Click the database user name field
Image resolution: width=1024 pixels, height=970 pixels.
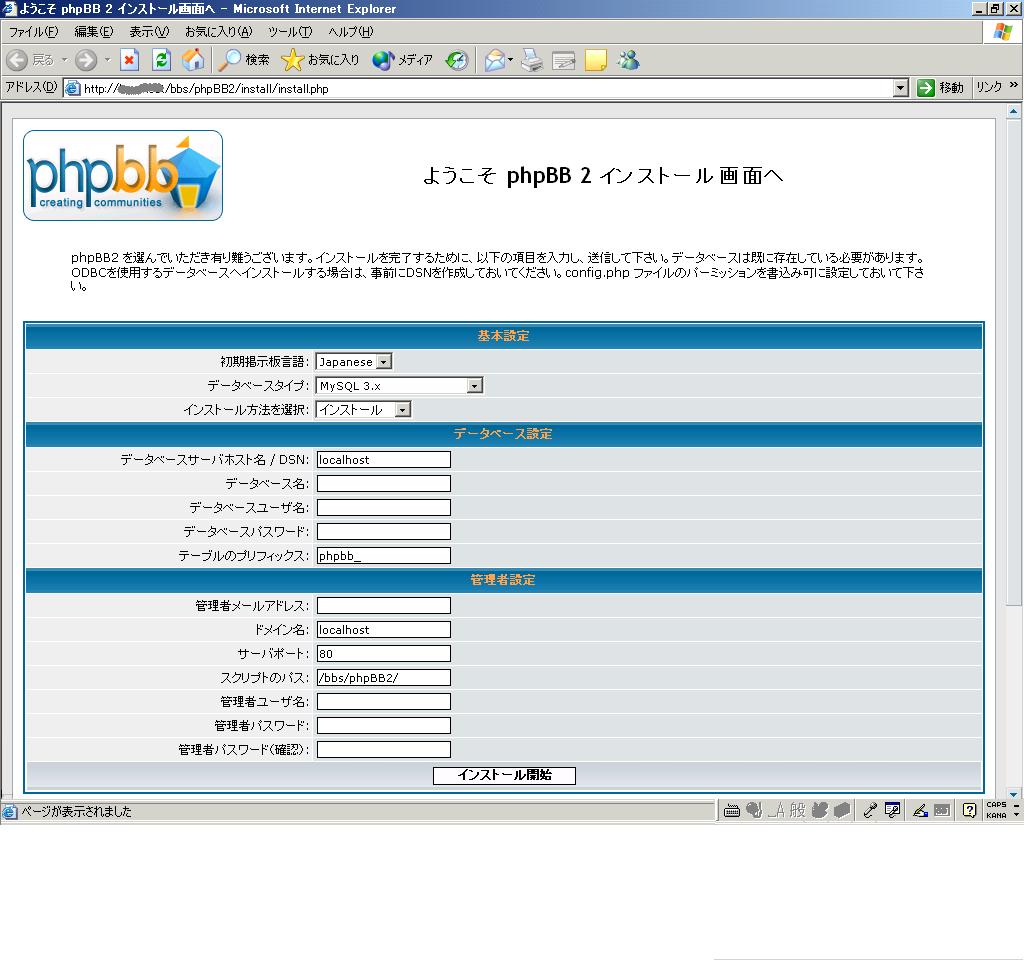383,508
